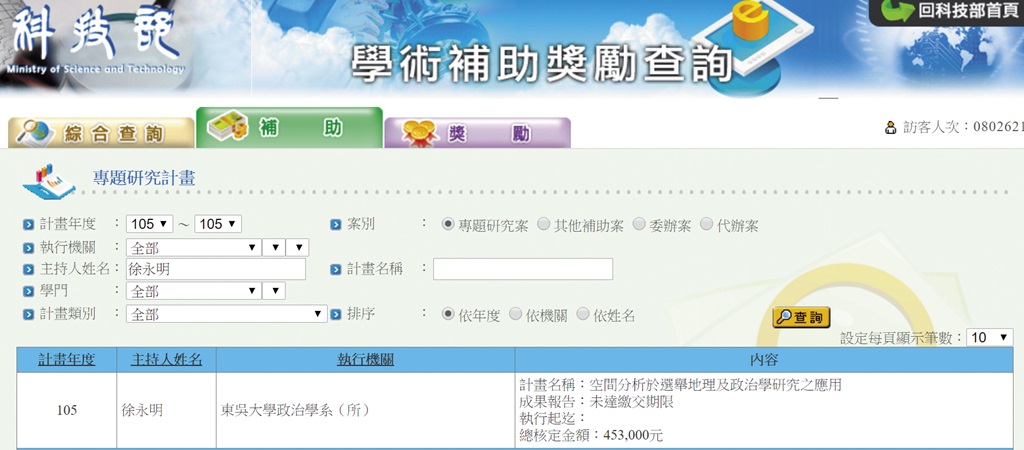This screenshot has width=1024, height=450.
Task: Click the award ribbon icon on 獎勵 tab
Action: [419, 133]
